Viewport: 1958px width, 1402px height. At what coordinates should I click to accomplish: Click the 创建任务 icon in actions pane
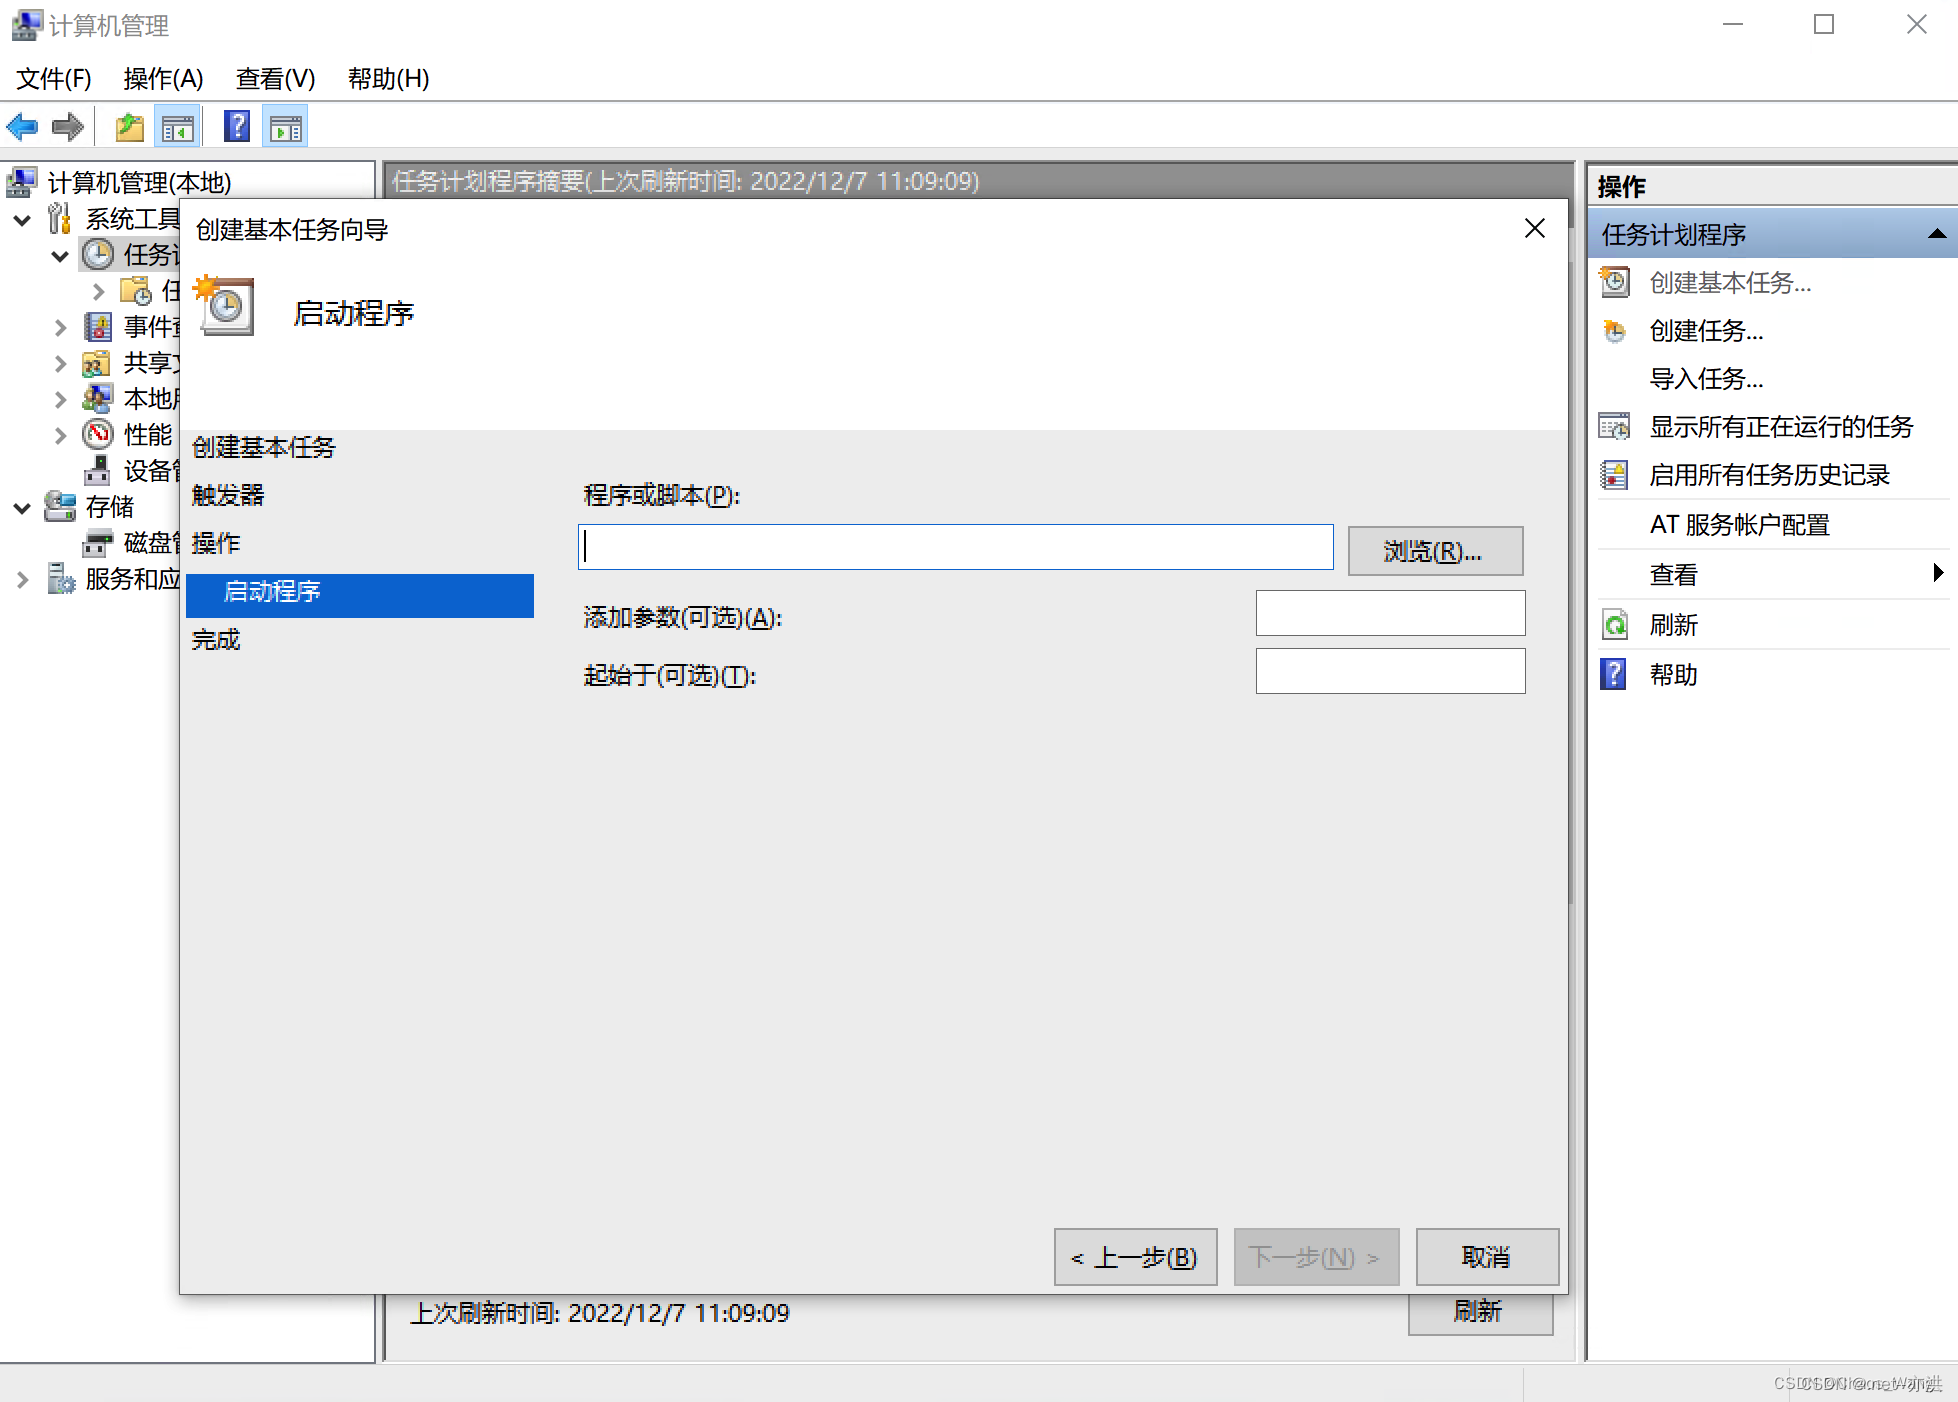coord(1615,331)
